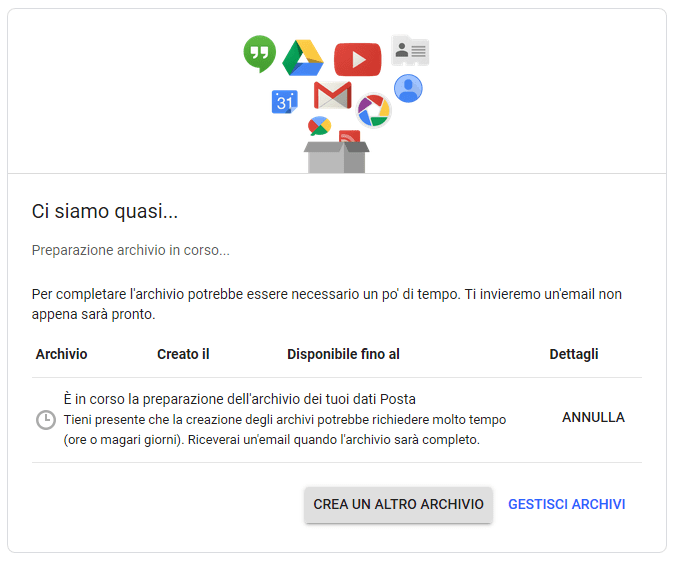
Task: Click the Gmail envelope icon
Action: pos(332,95)
